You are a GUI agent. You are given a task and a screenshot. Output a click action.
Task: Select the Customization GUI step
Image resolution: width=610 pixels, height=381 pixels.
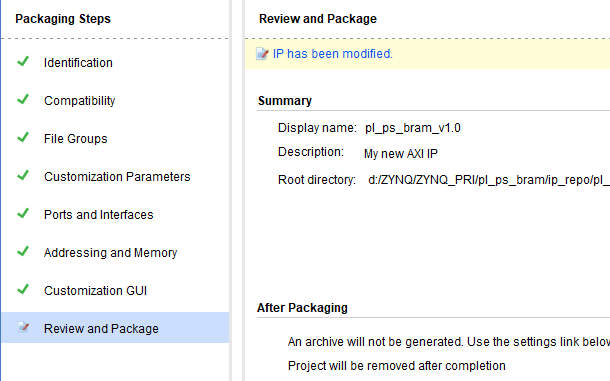click(x=95, y=291)
